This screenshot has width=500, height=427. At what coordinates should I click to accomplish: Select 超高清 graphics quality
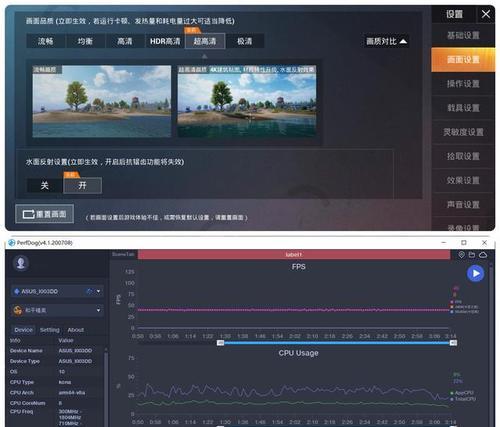[205, 41]
